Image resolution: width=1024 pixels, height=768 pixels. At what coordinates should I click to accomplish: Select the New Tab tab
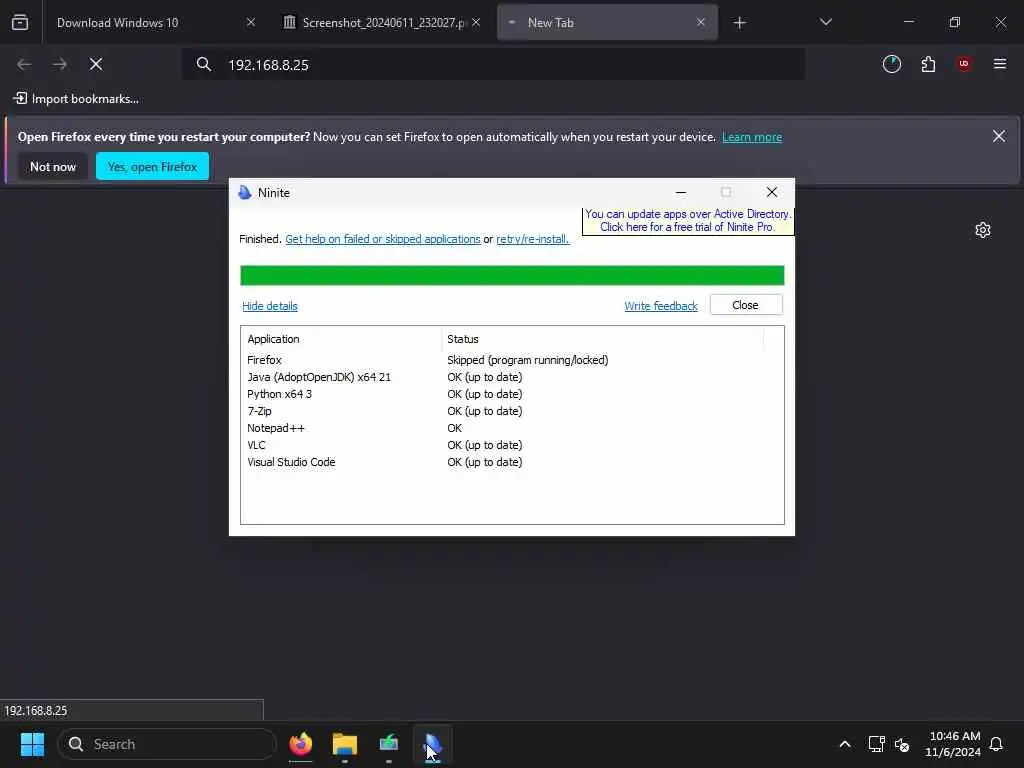(607, 23)
